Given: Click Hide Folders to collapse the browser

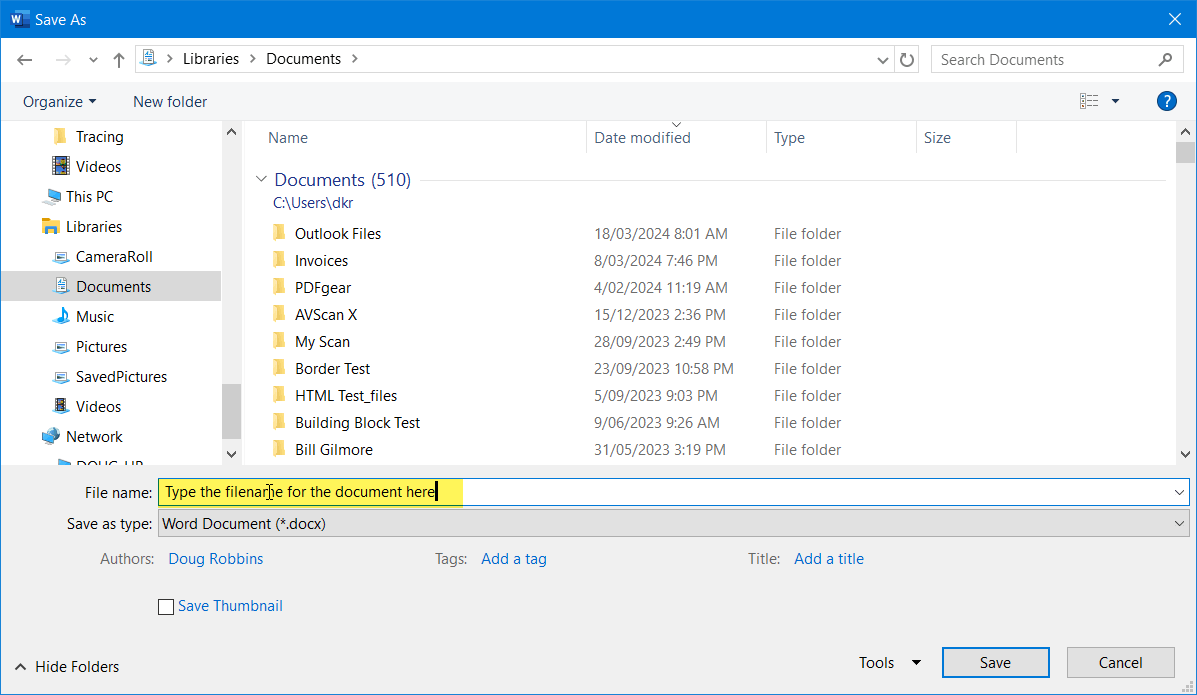Looking at the screenshot, I should [x=66, y=667].
